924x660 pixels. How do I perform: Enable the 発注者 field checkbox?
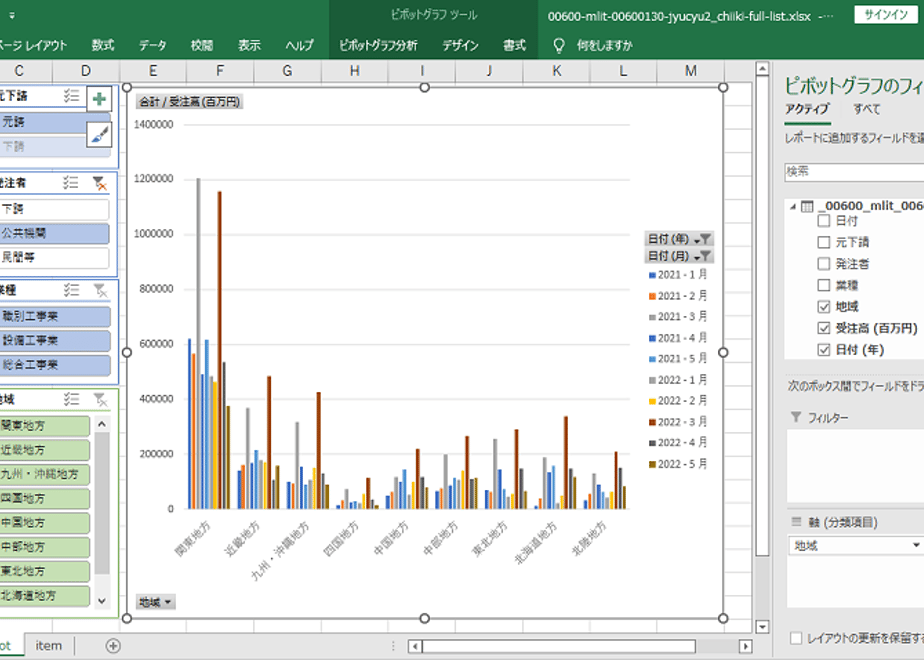(824, 263)
